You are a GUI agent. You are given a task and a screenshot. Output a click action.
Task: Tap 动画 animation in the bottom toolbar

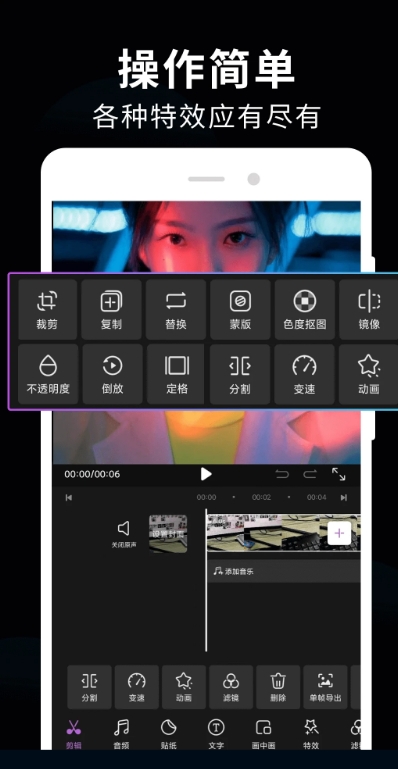point(184,687)
